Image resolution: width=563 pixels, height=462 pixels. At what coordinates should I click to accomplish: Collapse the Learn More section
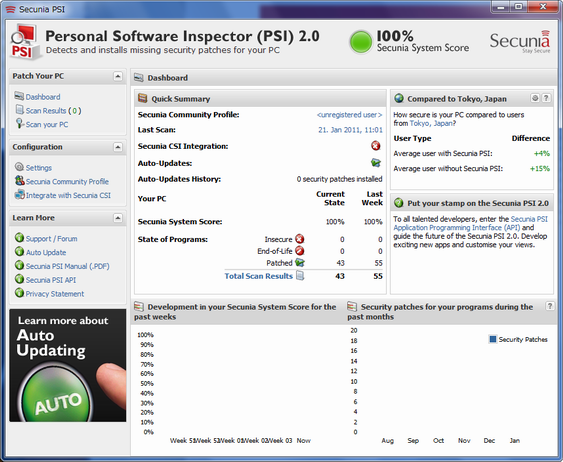117,218
